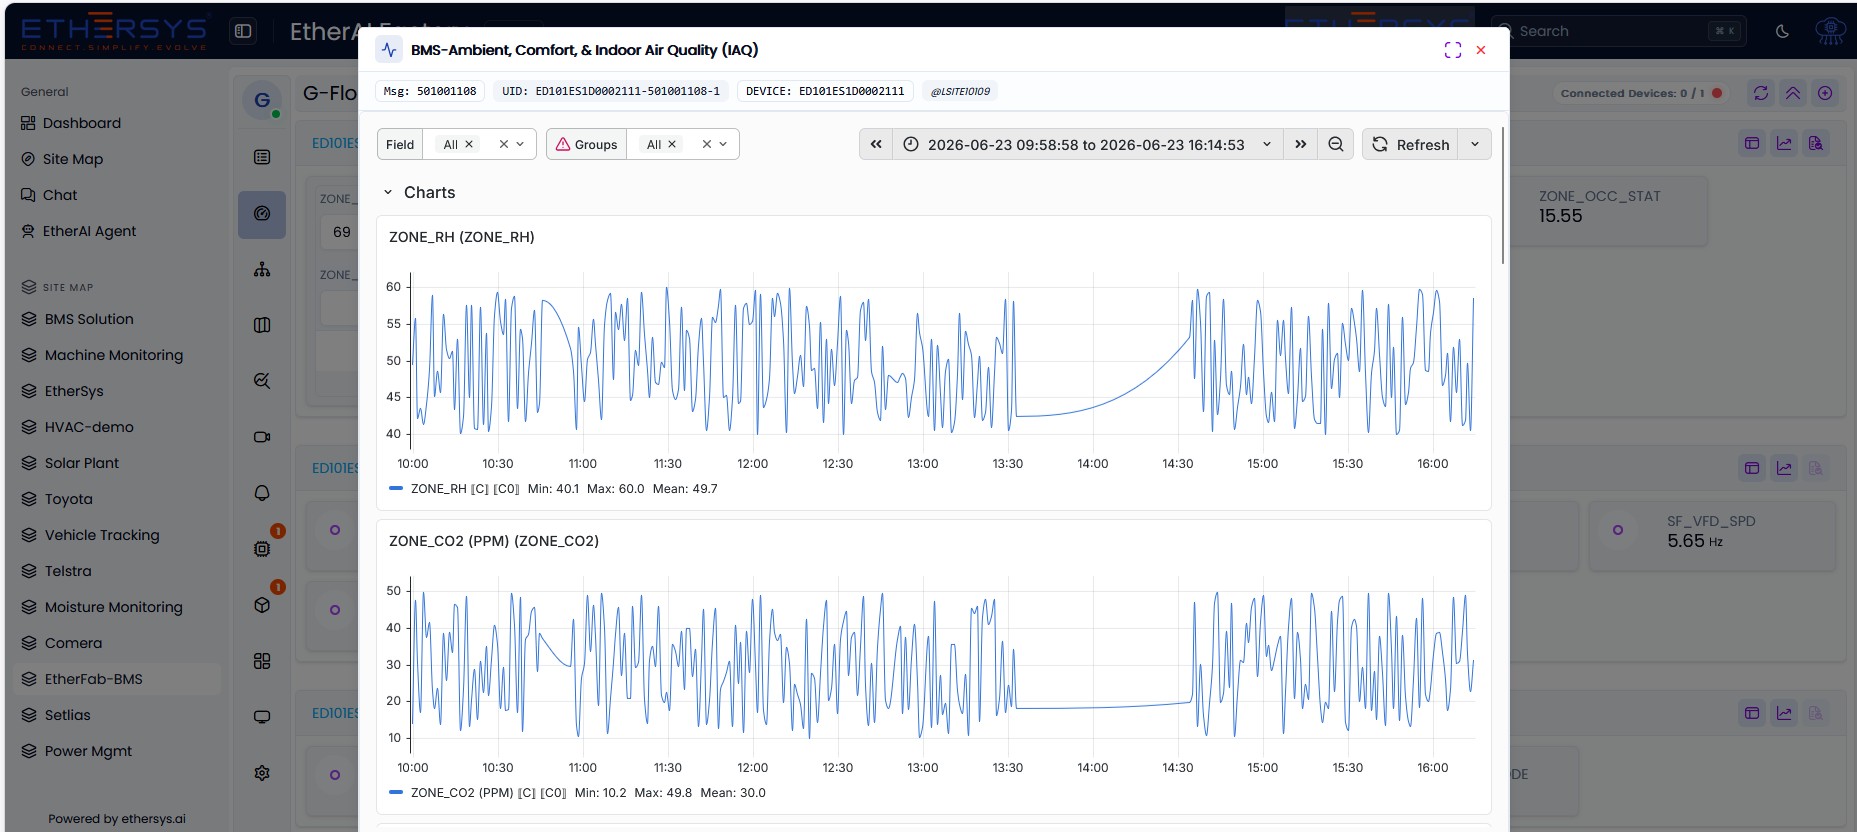Select EtherSys in the site map
The width and height of the screenshot is (1857, 832).
pyautogui.click(x=74, y=391)
